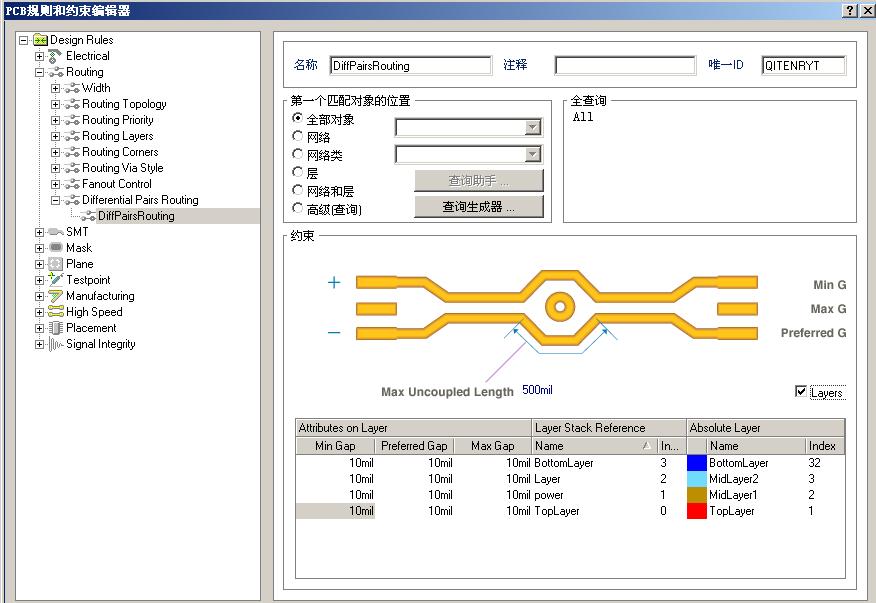Click the Routing Priority rule icon
This screenshot has height=603, width=876.
click(x=72, y=120)
